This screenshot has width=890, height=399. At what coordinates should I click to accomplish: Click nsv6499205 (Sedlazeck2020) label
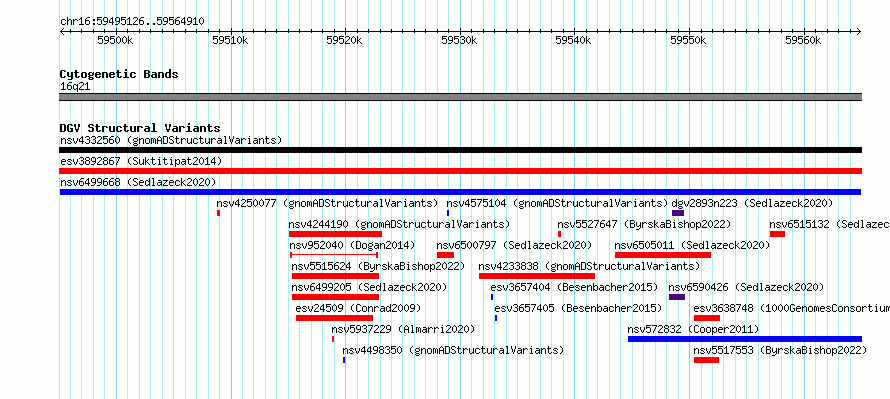pyautogui.click(x=369, y=287)
